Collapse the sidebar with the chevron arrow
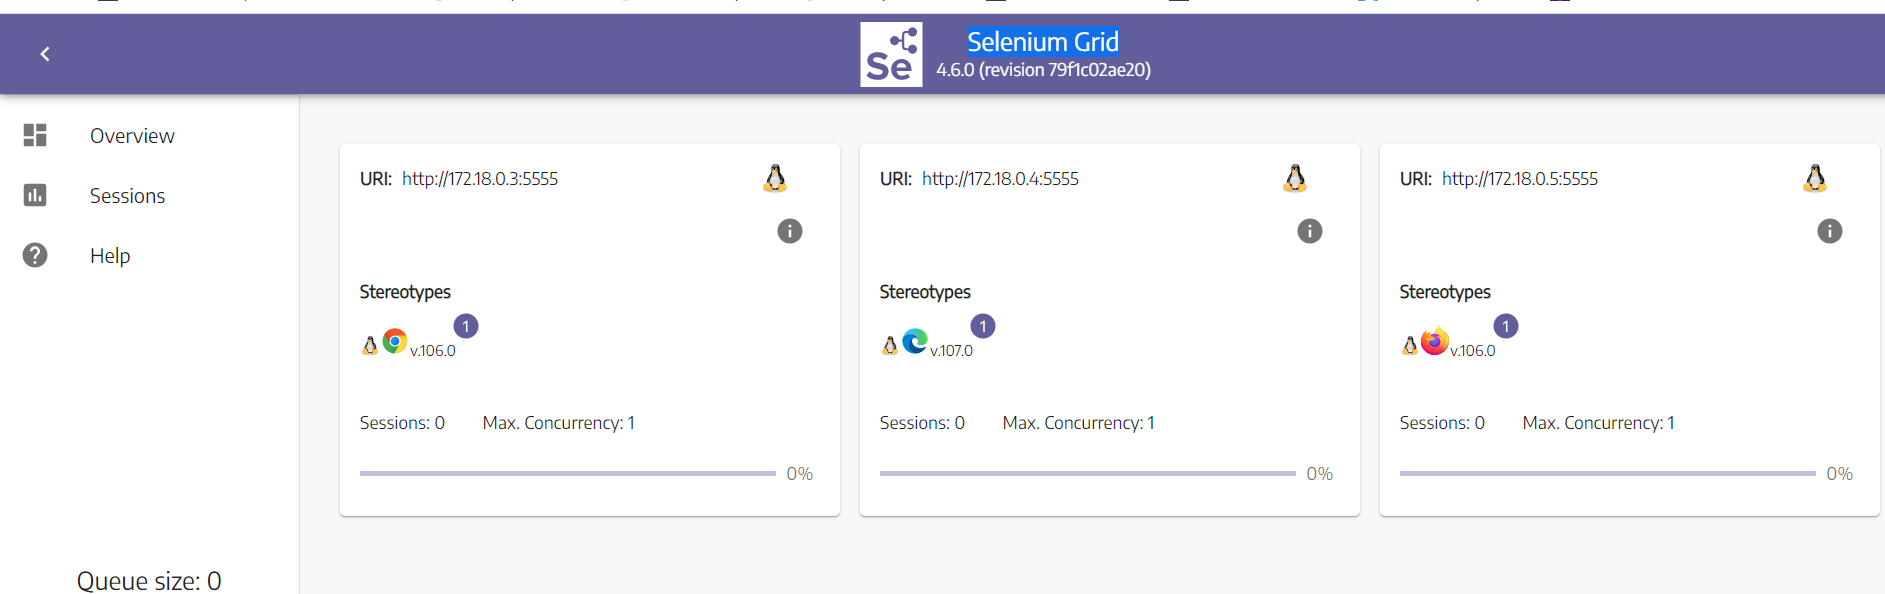 click(x=44, y=54)
